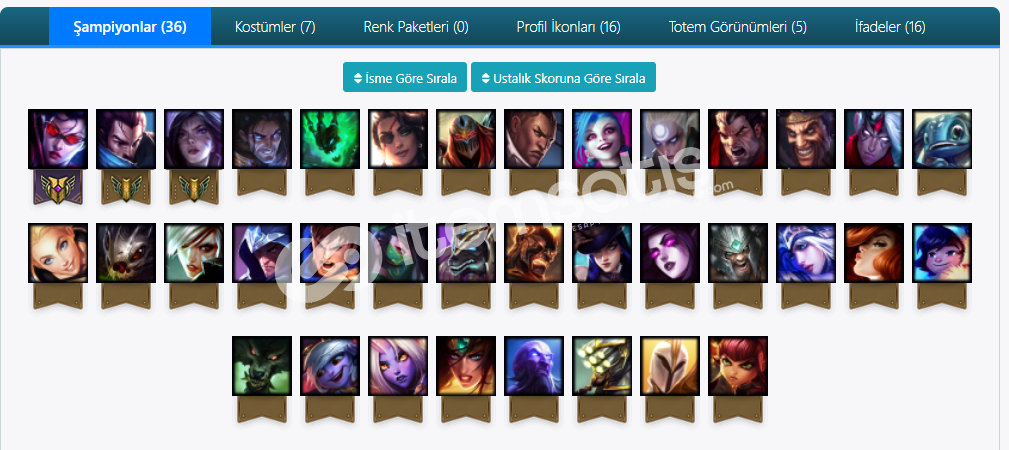Click the purple mastery badge under Vayne

coord(58,188)
